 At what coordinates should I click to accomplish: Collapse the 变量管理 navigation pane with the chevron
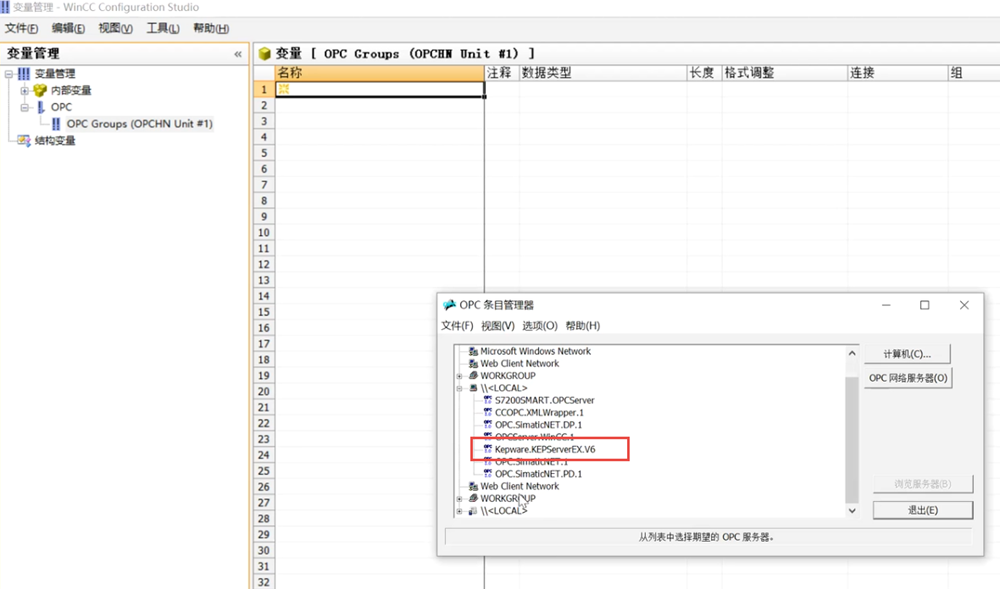238,54
